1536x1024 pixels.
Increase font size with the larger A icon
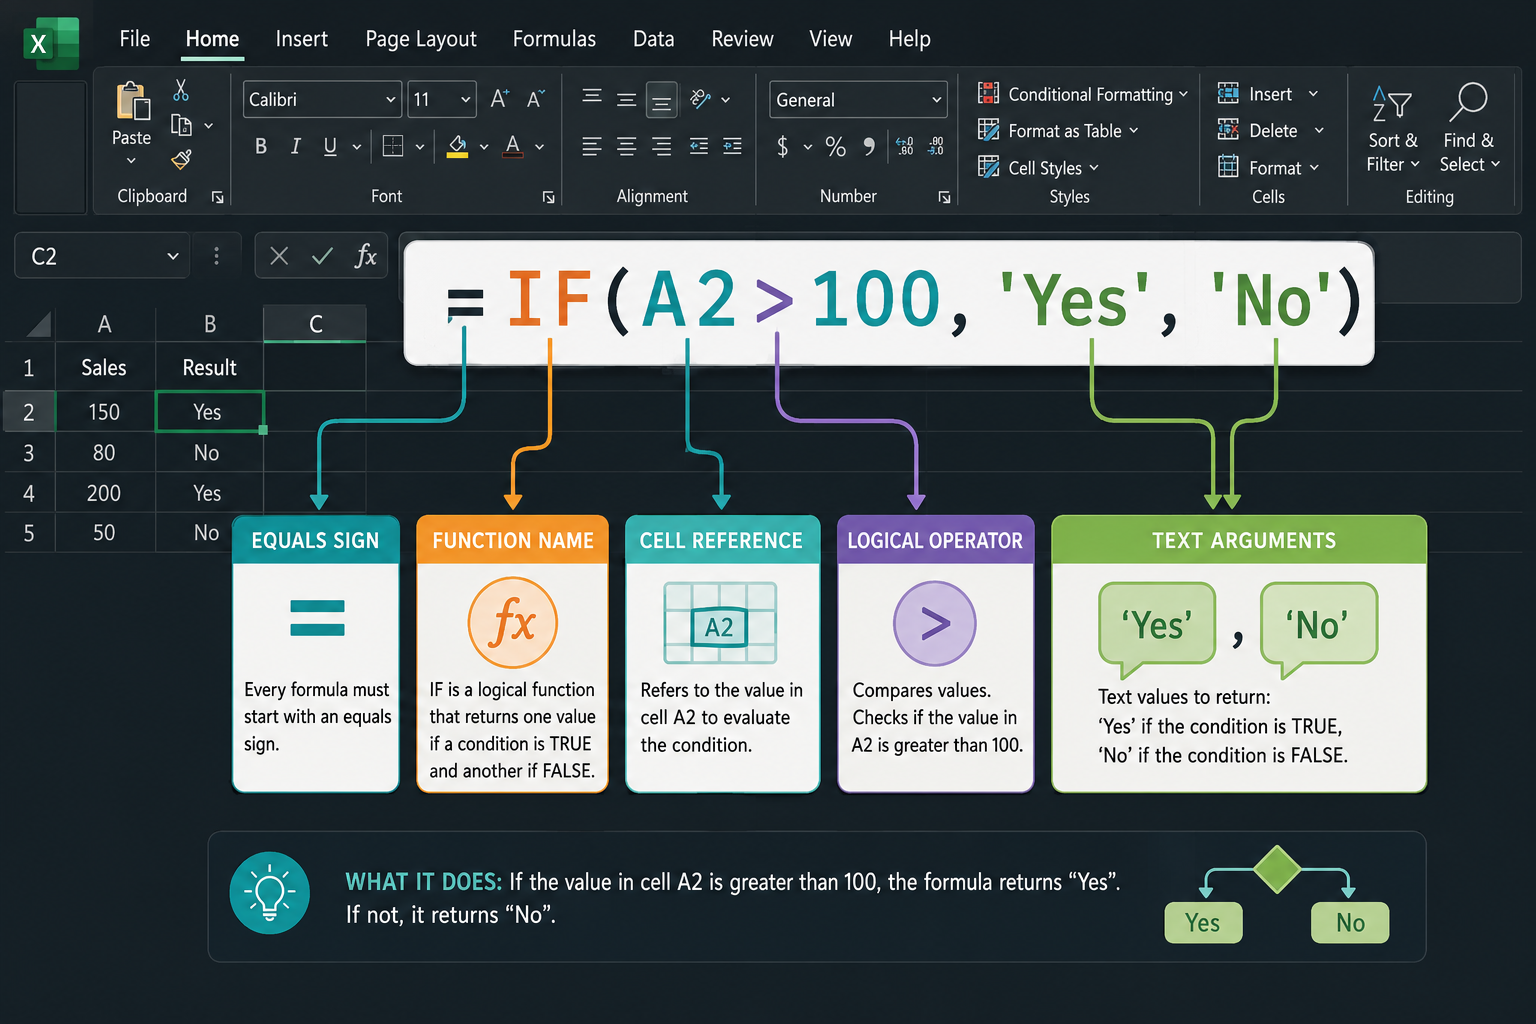point(499,98)
